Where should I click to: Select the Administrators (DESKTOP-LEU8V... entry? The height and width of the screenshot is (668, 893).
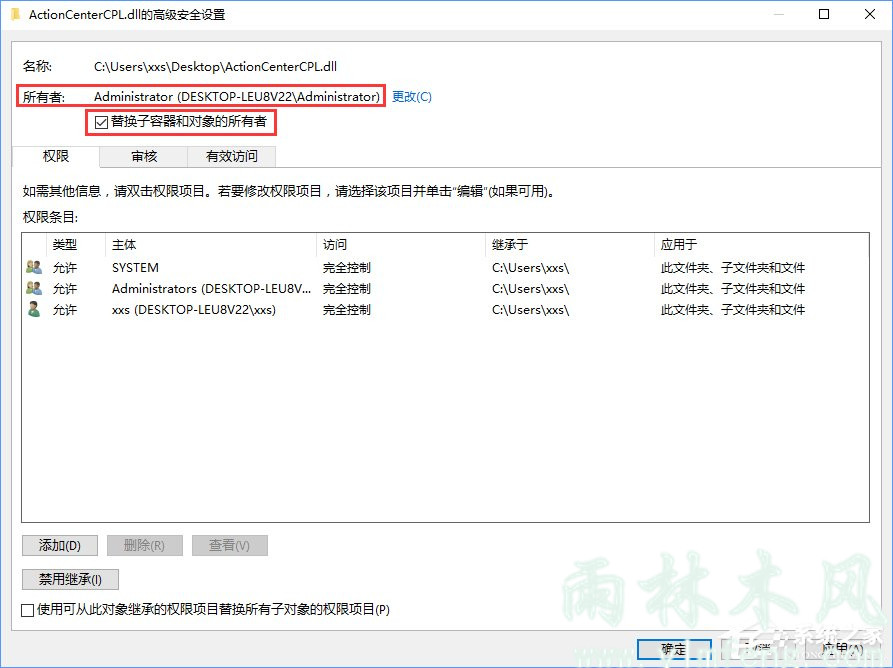(x=211, y=289)
